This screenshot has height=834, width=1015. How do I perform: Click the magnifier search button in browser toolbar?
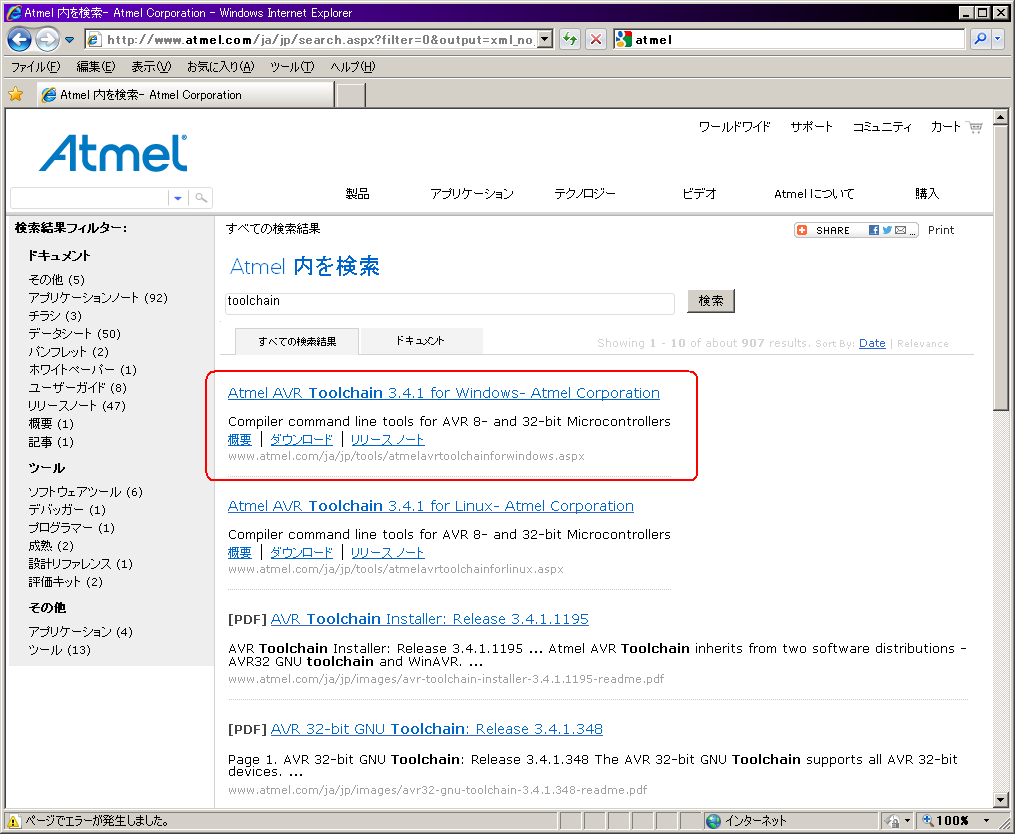980,39
